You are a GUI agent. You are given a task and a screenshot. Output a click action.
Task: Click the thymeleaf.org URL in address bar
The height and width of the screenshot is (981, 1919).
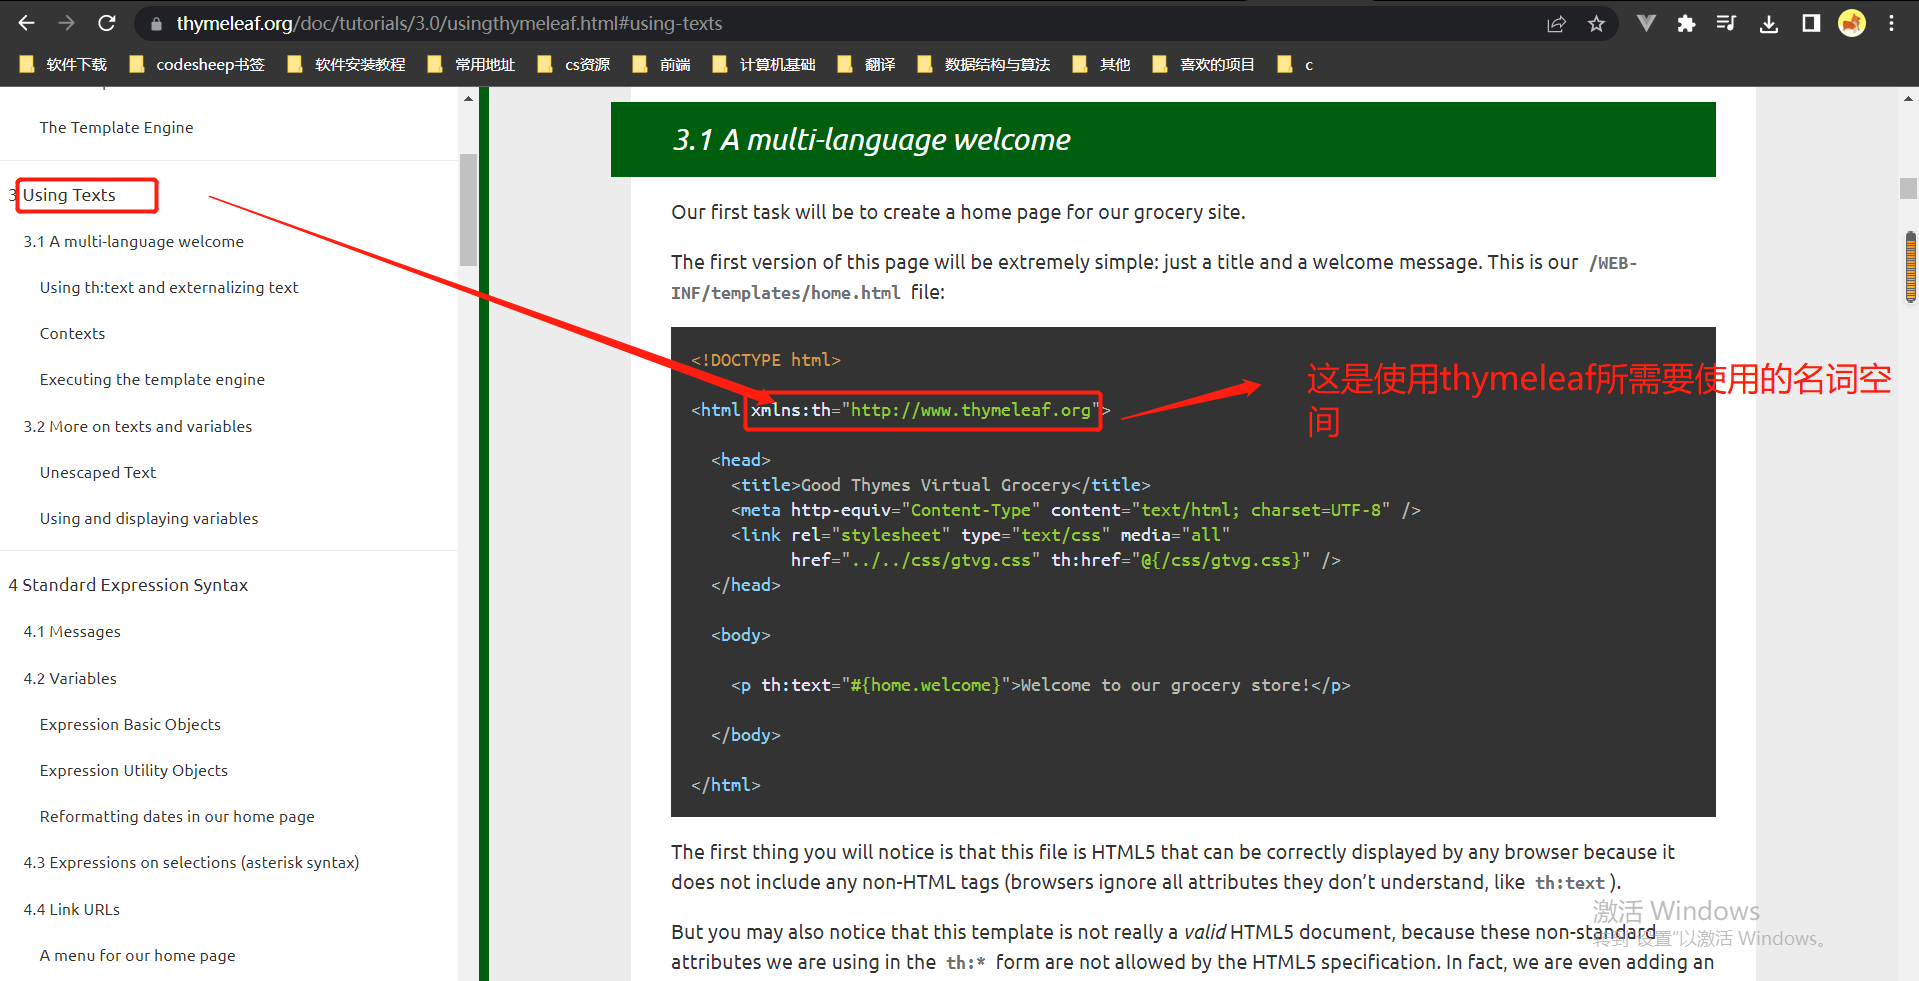coord(449,23)
